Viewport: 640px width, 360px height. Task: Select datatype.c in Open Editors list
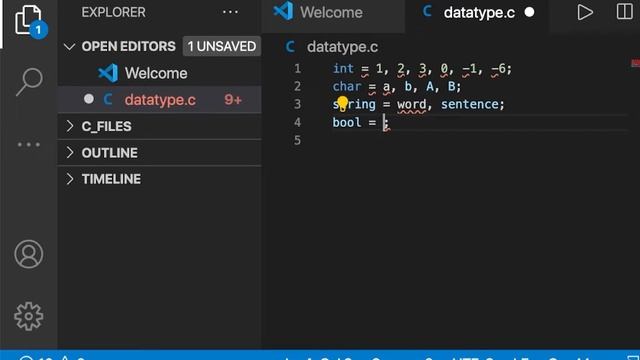click(160, 100)
